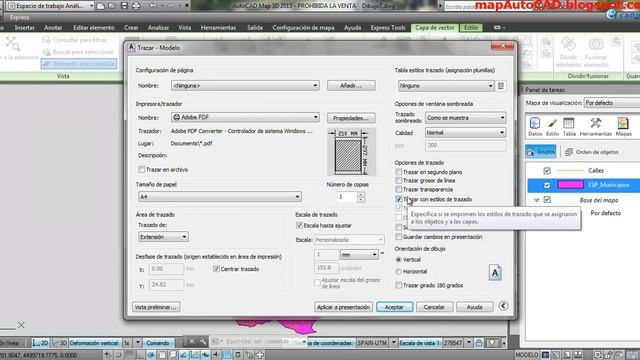Enable Trazar en archivo checkbox
This screenshot has width=640, height=360.
pos(142,169)
